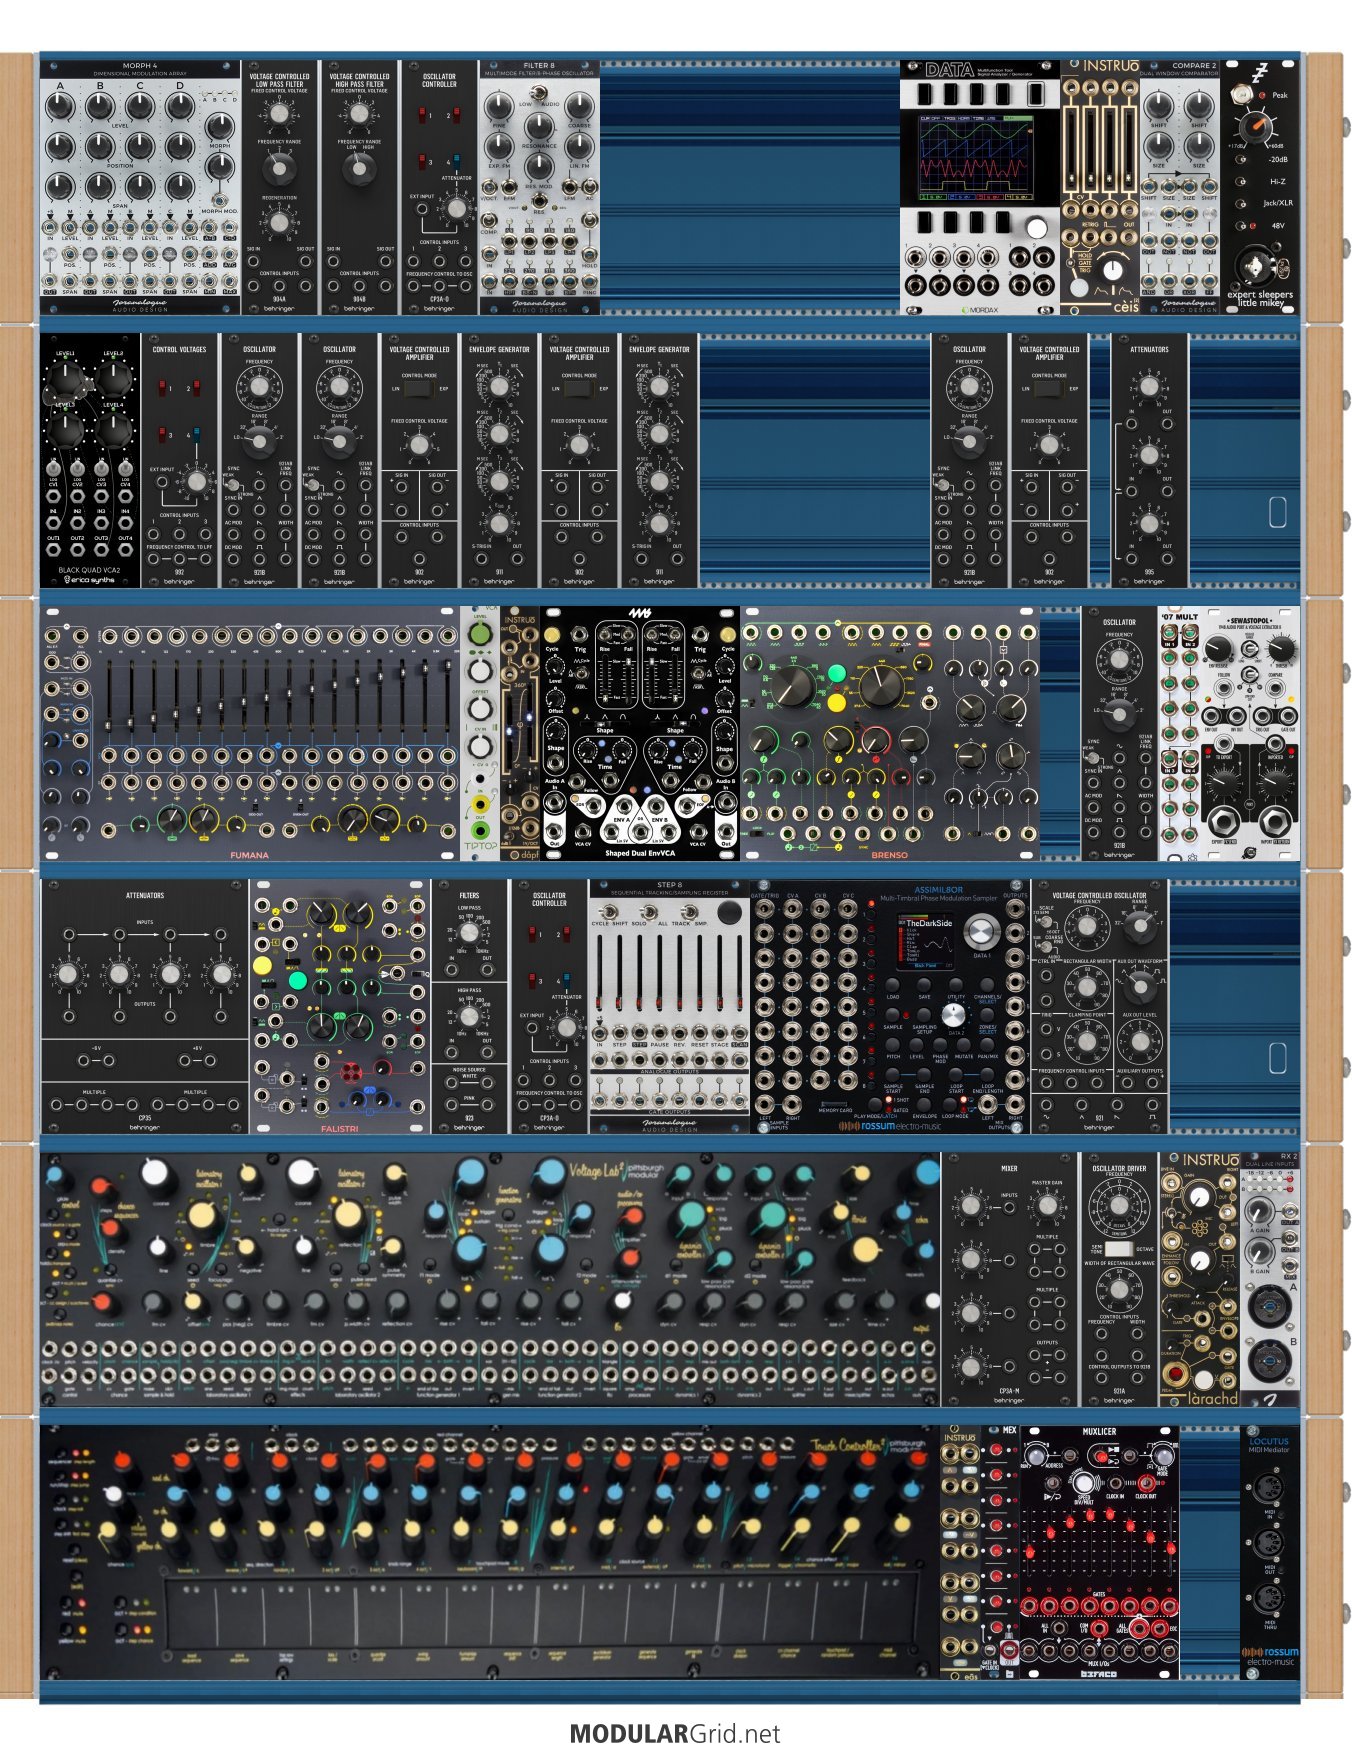Click XLR input B on the RX 2
This screenshot has width=1352, height=1755.
point(1268,1362)
